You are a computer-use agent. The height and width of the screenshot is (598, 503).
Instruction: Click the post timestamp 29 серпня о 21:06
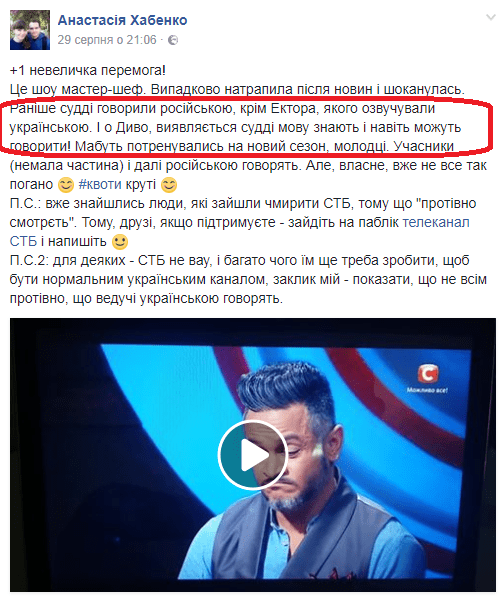107,40
